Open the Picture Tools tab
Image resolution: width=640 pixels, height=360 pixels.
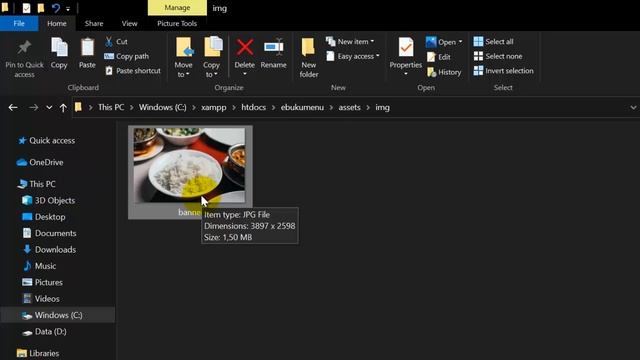coord(177,23)
